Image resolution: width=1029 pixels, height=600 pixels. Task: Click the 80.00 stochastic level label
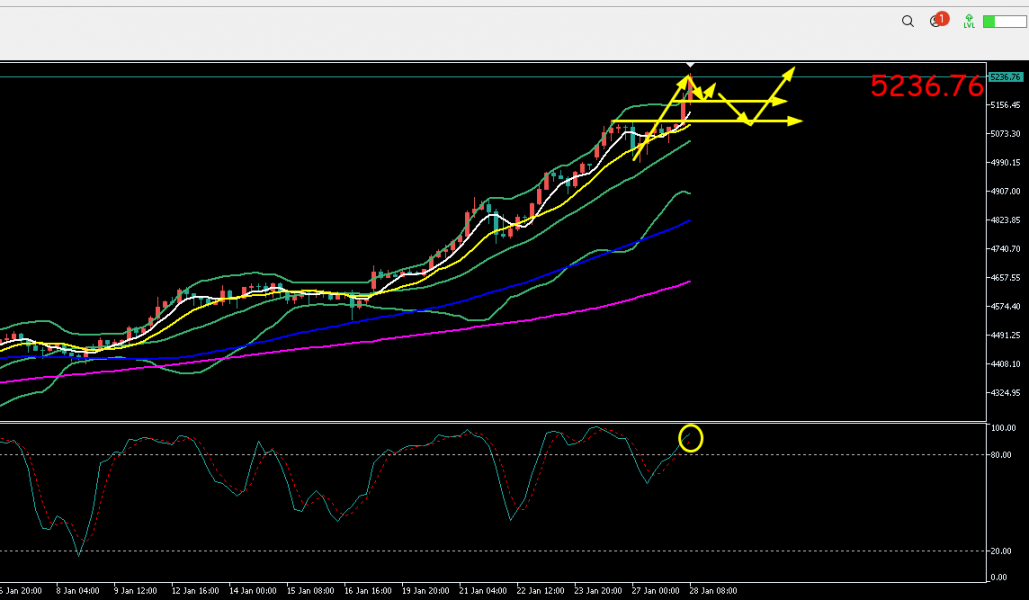coord(1002,455)
